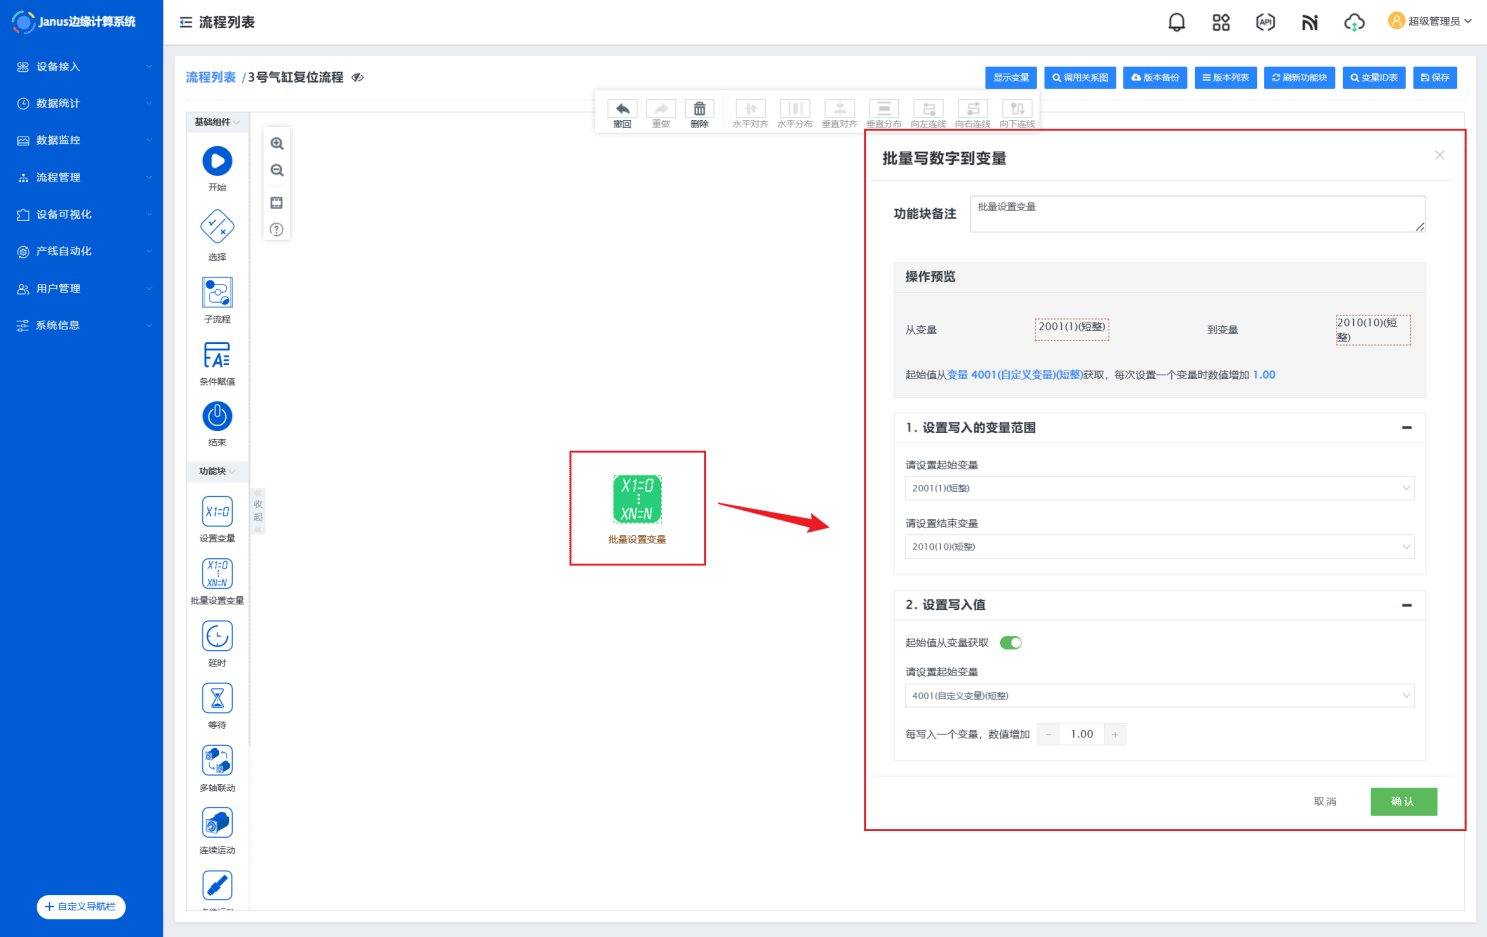The width and height of the screenshot is (1487, 937).
Task: Click the 版本备份 button
Action: [1155, 78]
